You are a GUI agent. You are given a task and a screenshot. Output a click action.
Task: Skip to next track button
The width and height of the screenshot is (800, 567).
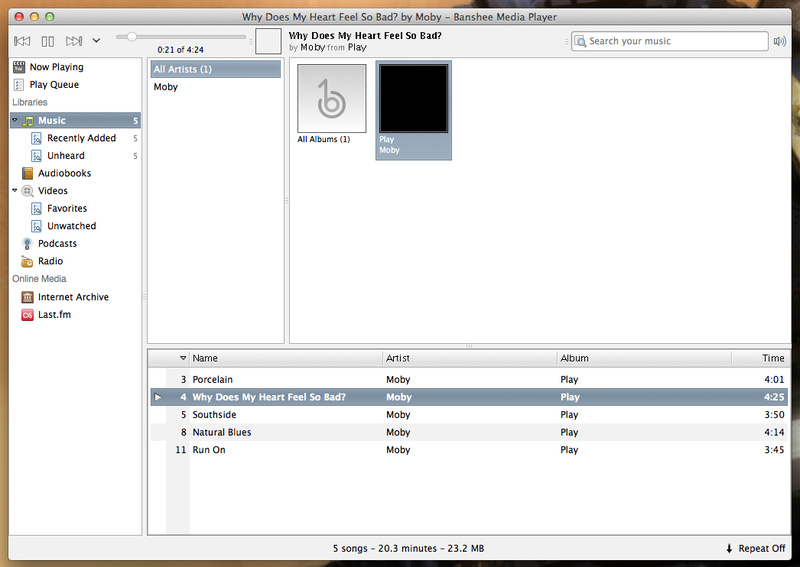coord(74,41)
